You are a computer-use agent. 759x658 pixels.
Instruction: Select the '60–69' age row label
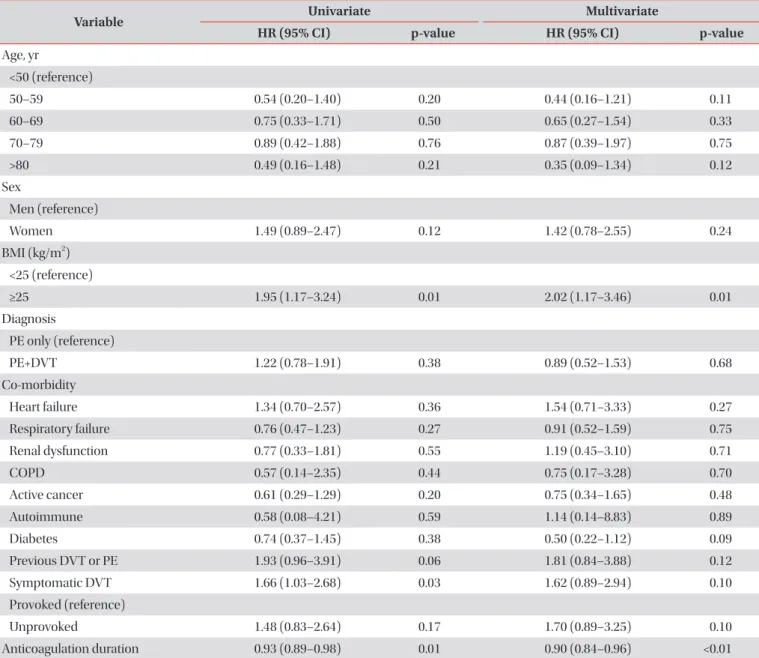coord(26,121)
